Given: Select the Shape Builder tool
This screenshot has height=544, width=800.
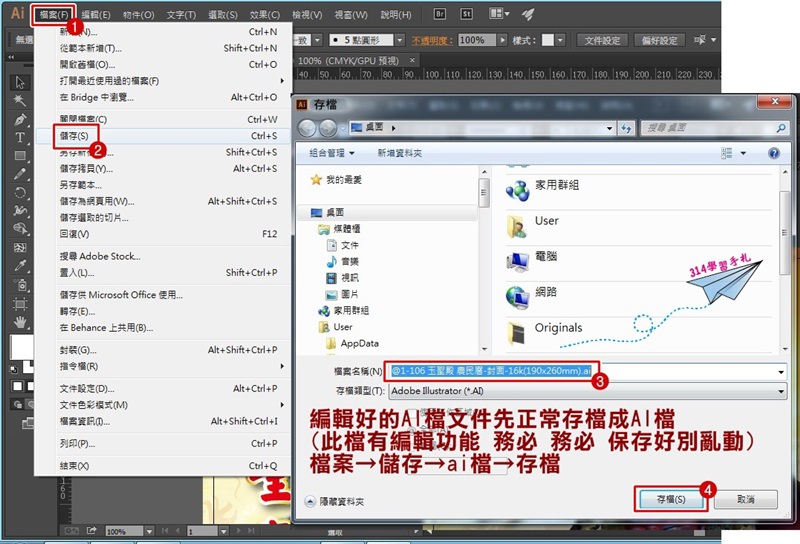Looking at the screenshot, I should point(20,229).
